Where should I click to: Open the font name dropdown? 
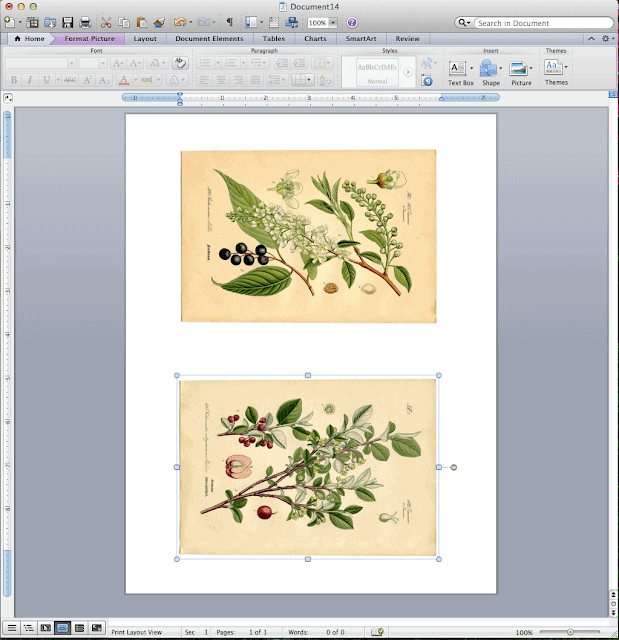(71, 63)
